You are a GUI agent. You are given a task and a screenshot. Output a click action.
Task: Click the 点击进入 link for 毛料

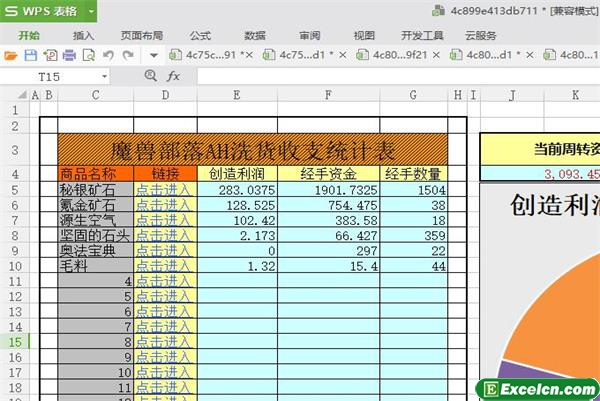(163, 266)
